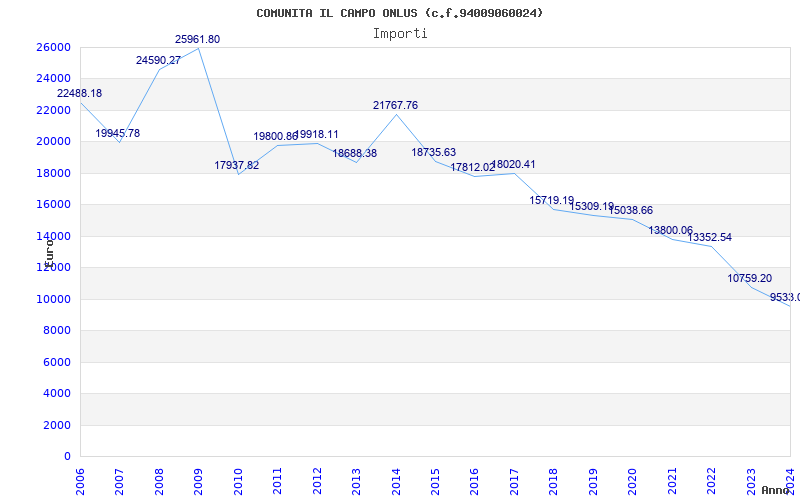Click the 4000 y-axis tick label

57,393
